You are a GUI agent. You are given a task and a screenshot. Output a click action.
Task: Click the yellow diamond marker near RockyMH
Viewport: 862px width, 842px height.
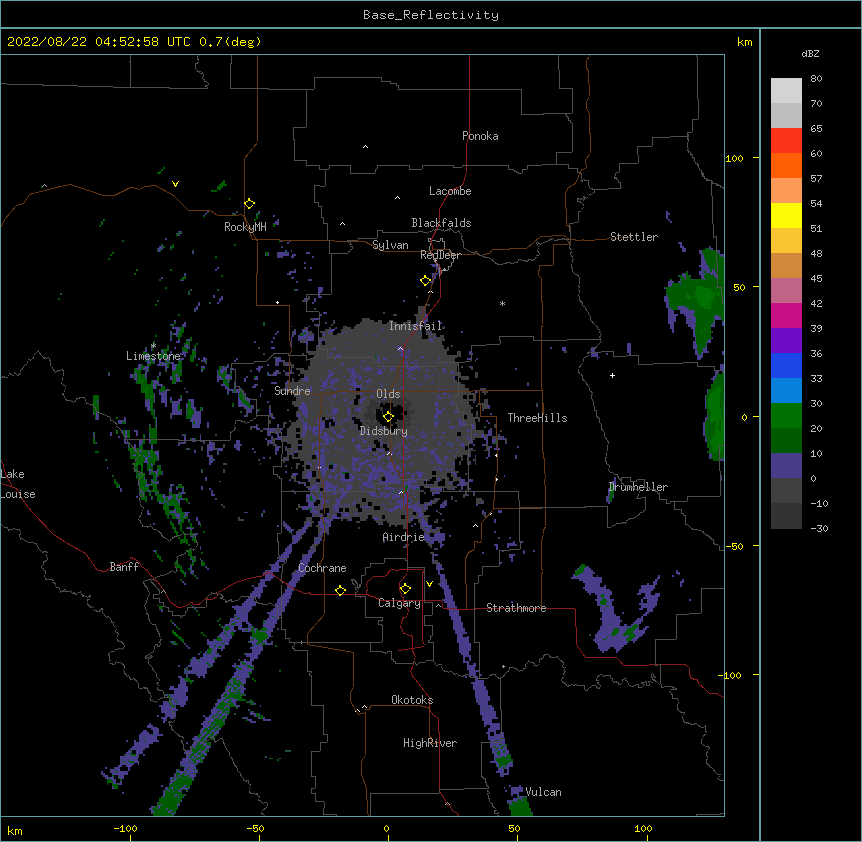pos(250,204)
